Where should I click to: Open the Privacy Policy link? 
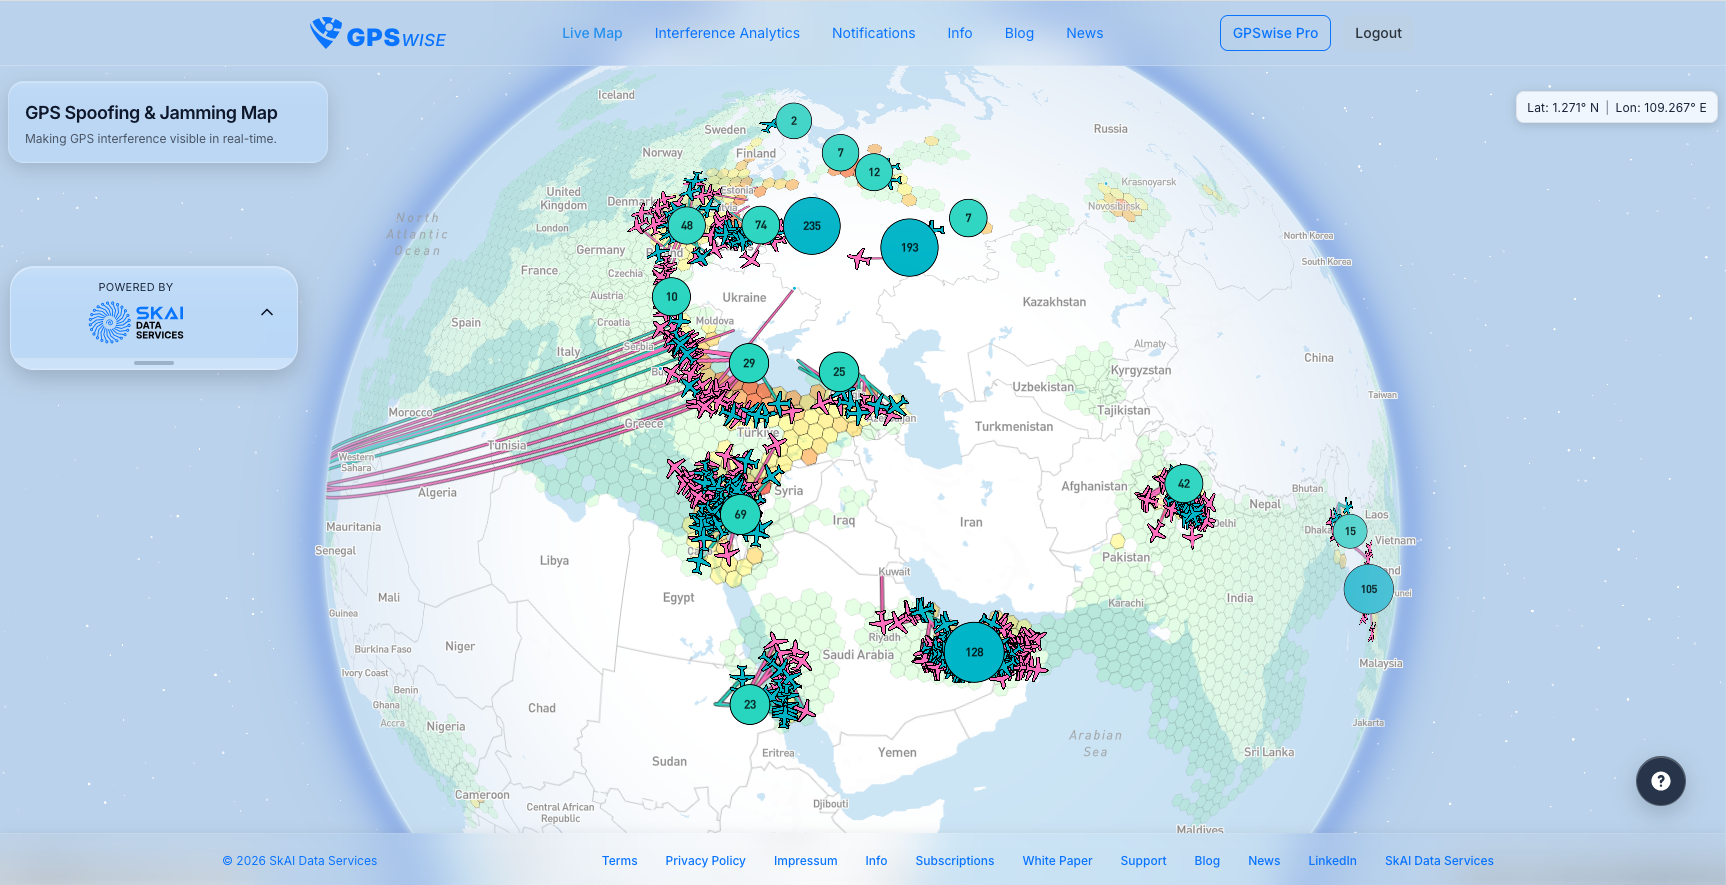pos(705,861)
